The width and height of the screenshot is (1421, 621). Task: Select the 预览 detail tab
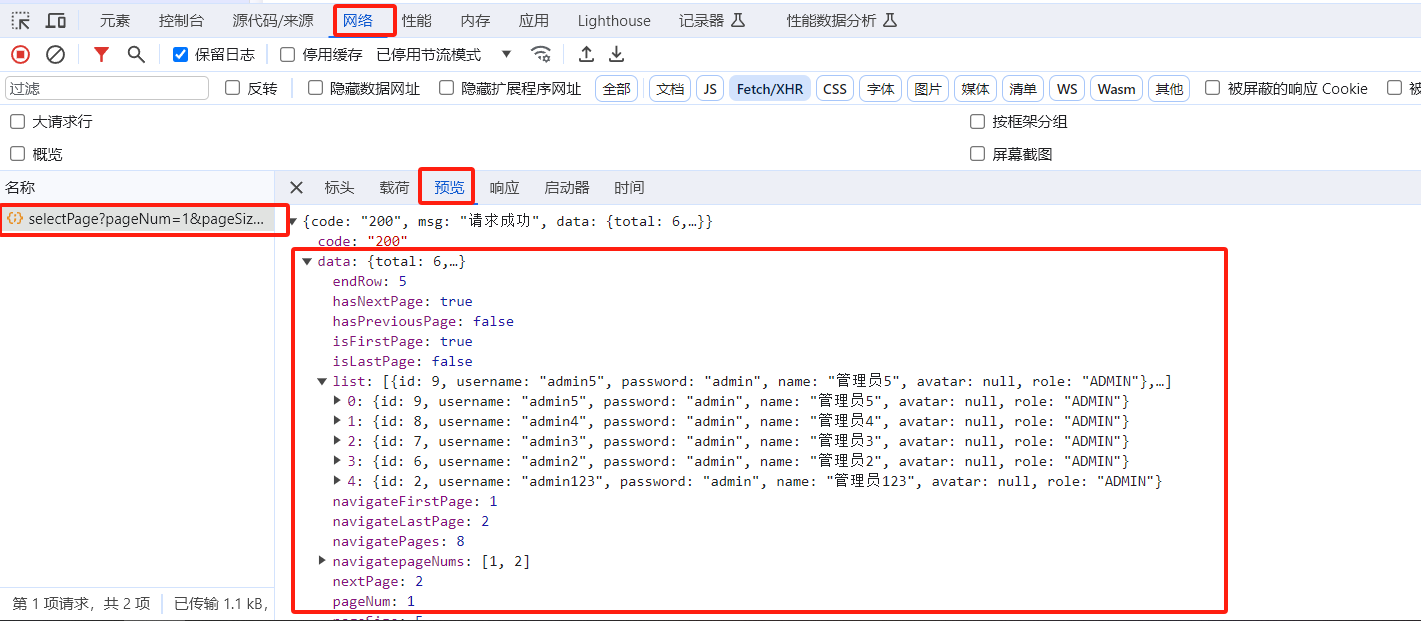click(x=449, y=187)
